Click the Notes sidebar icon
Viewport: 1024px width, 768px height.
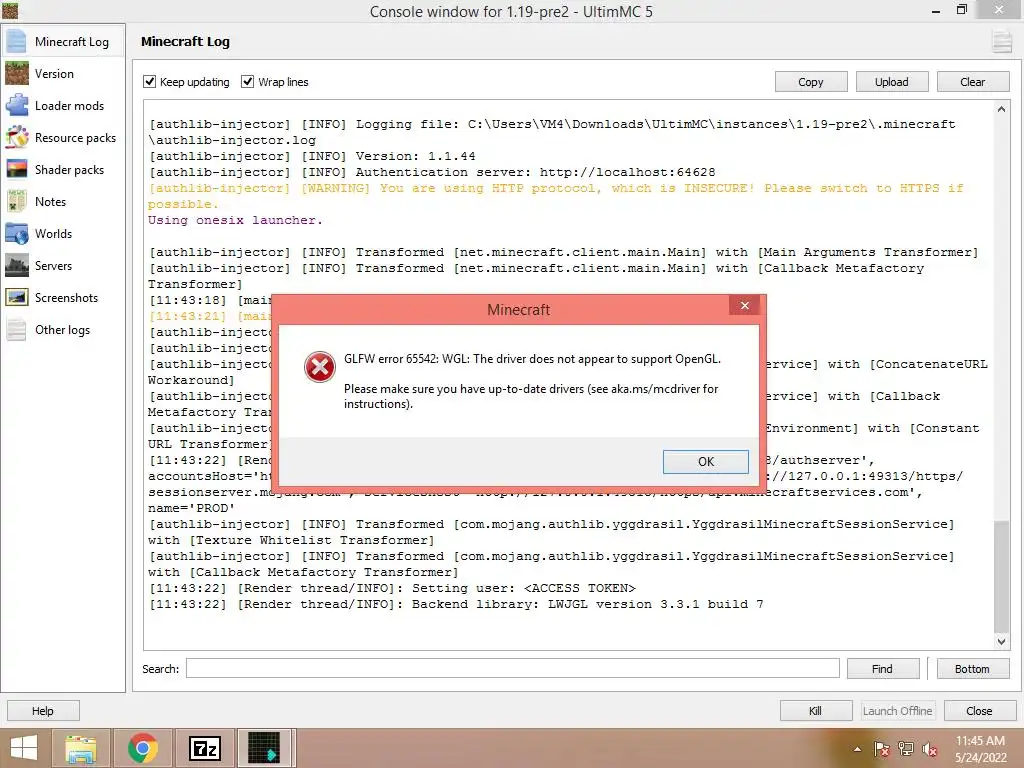[x=16, y=201]
